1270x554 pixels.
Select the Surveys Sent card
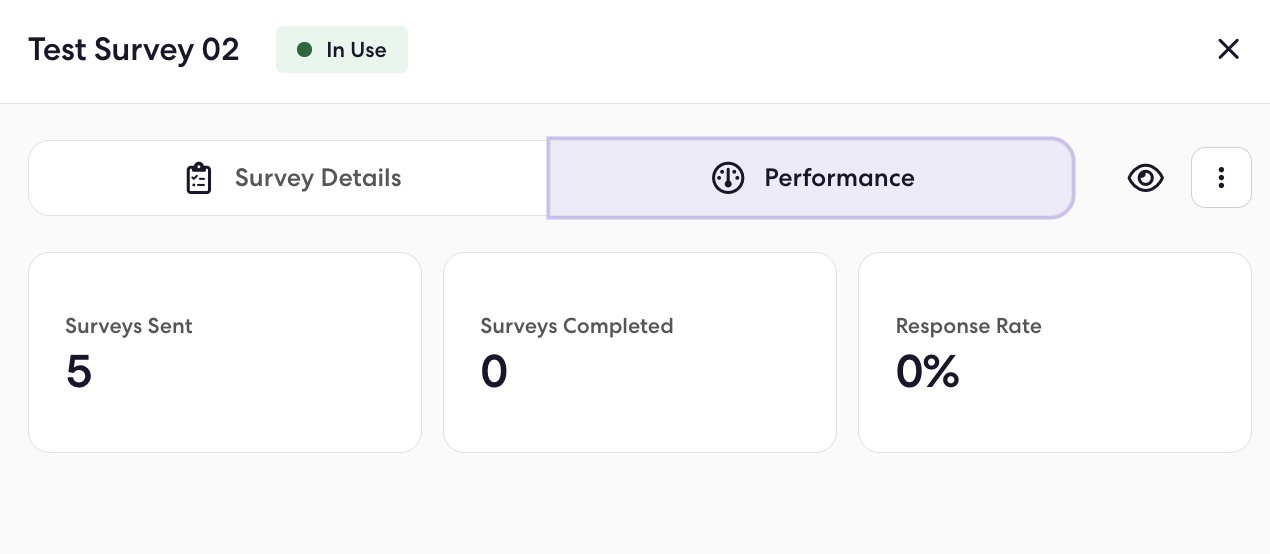225,352
